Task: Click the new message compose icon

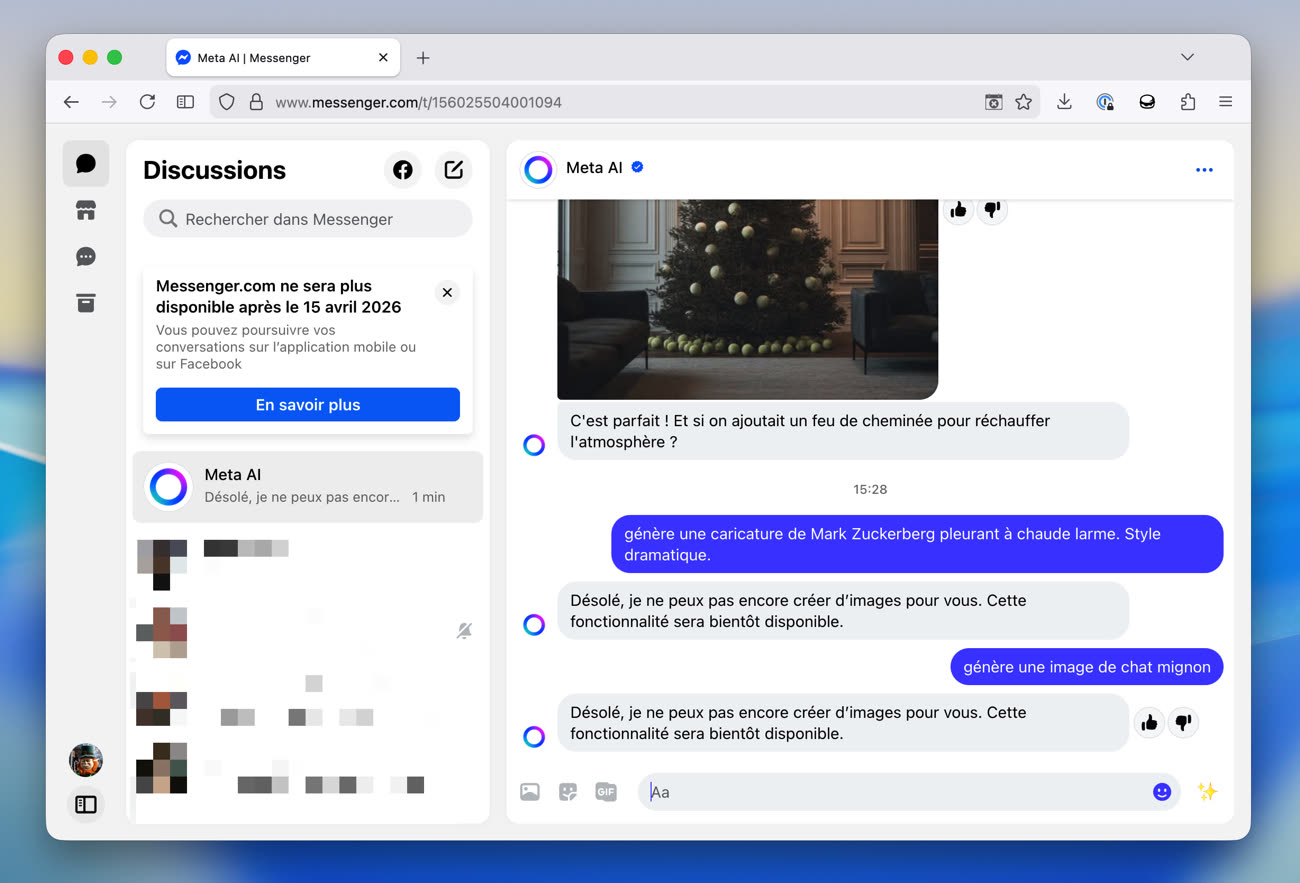Action: pos(454,170)
